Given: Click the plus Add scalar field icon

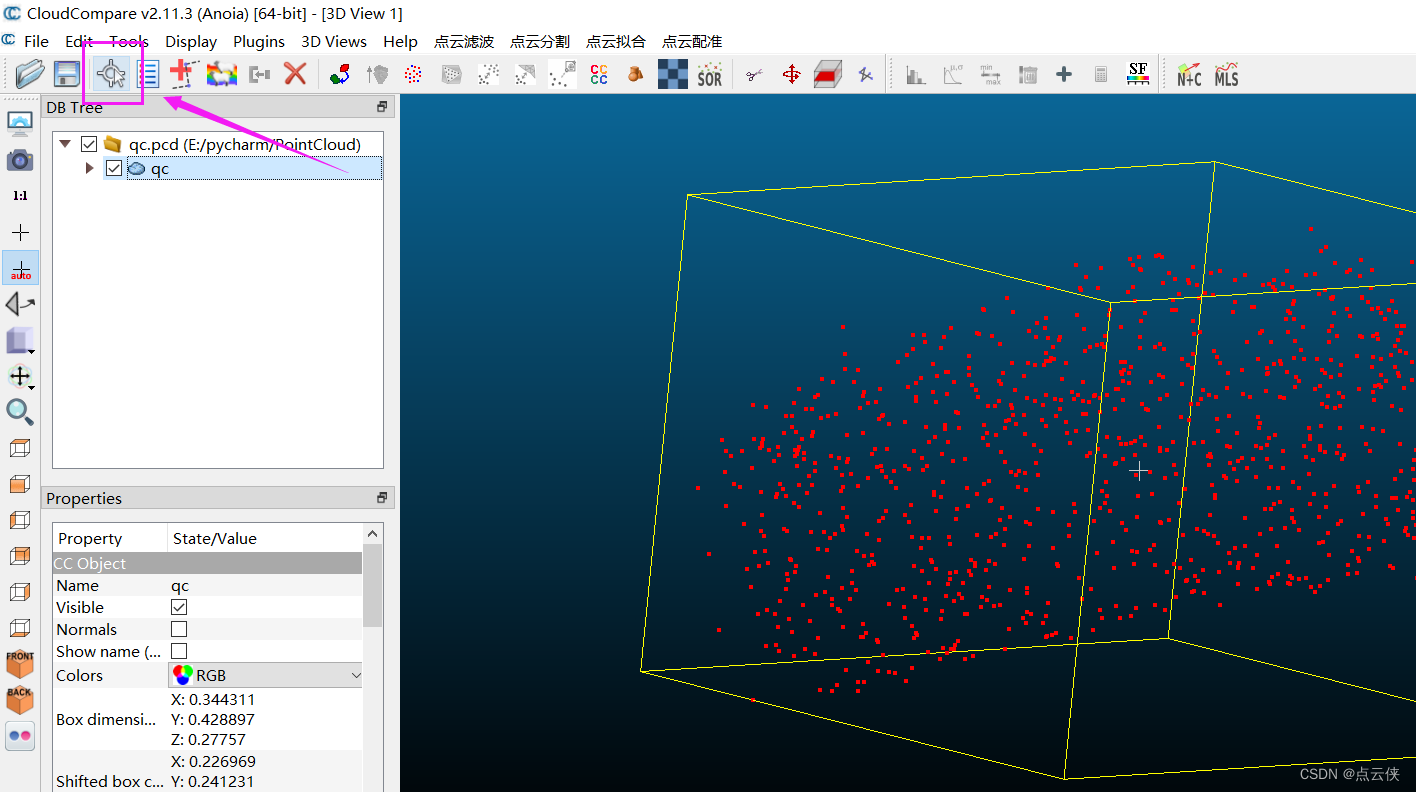Looking at the screenshot, I should [1064, 74].
